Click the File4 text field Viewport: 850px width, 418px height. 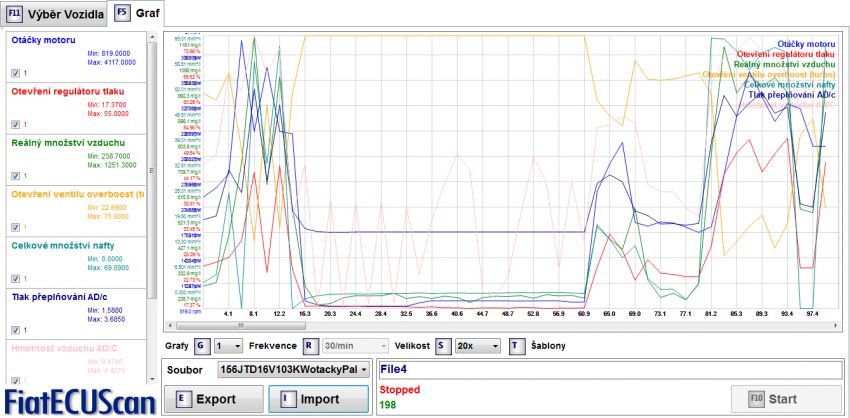point(610,369)
